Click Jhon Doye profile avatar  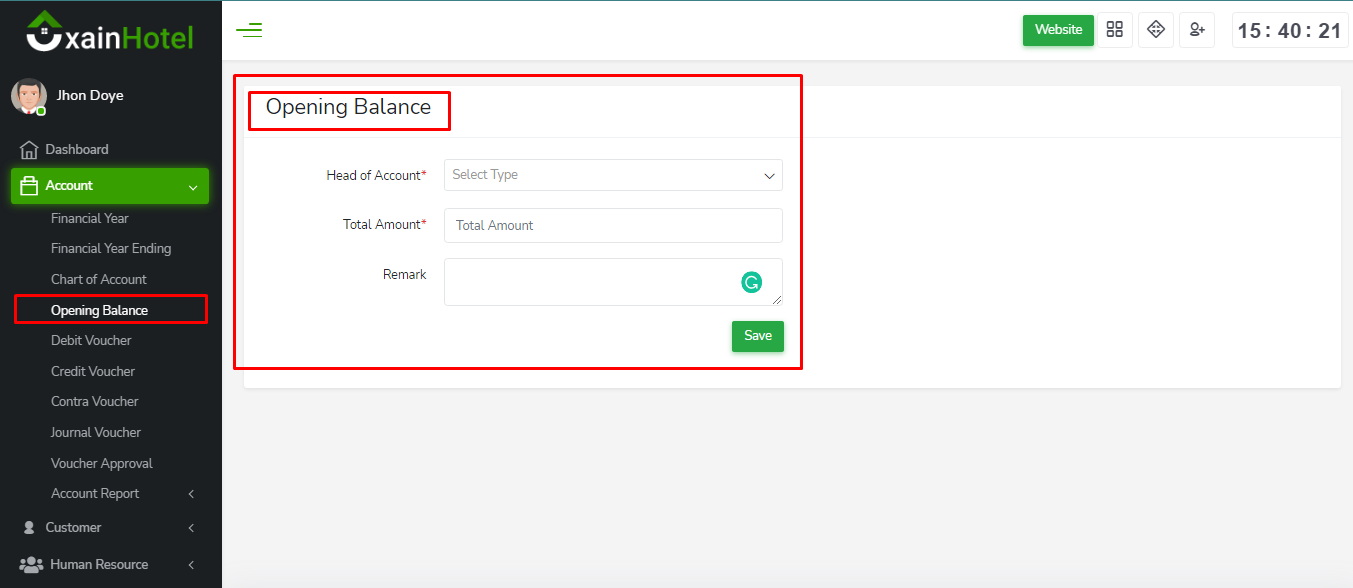pyautogui.click(x=28, y=96)
